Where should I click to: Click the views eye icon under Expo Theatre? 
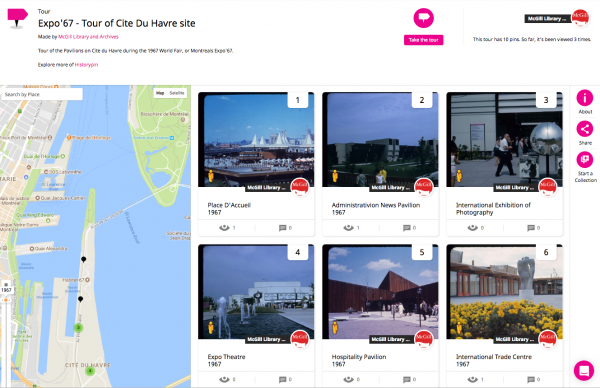click(224, 380)
